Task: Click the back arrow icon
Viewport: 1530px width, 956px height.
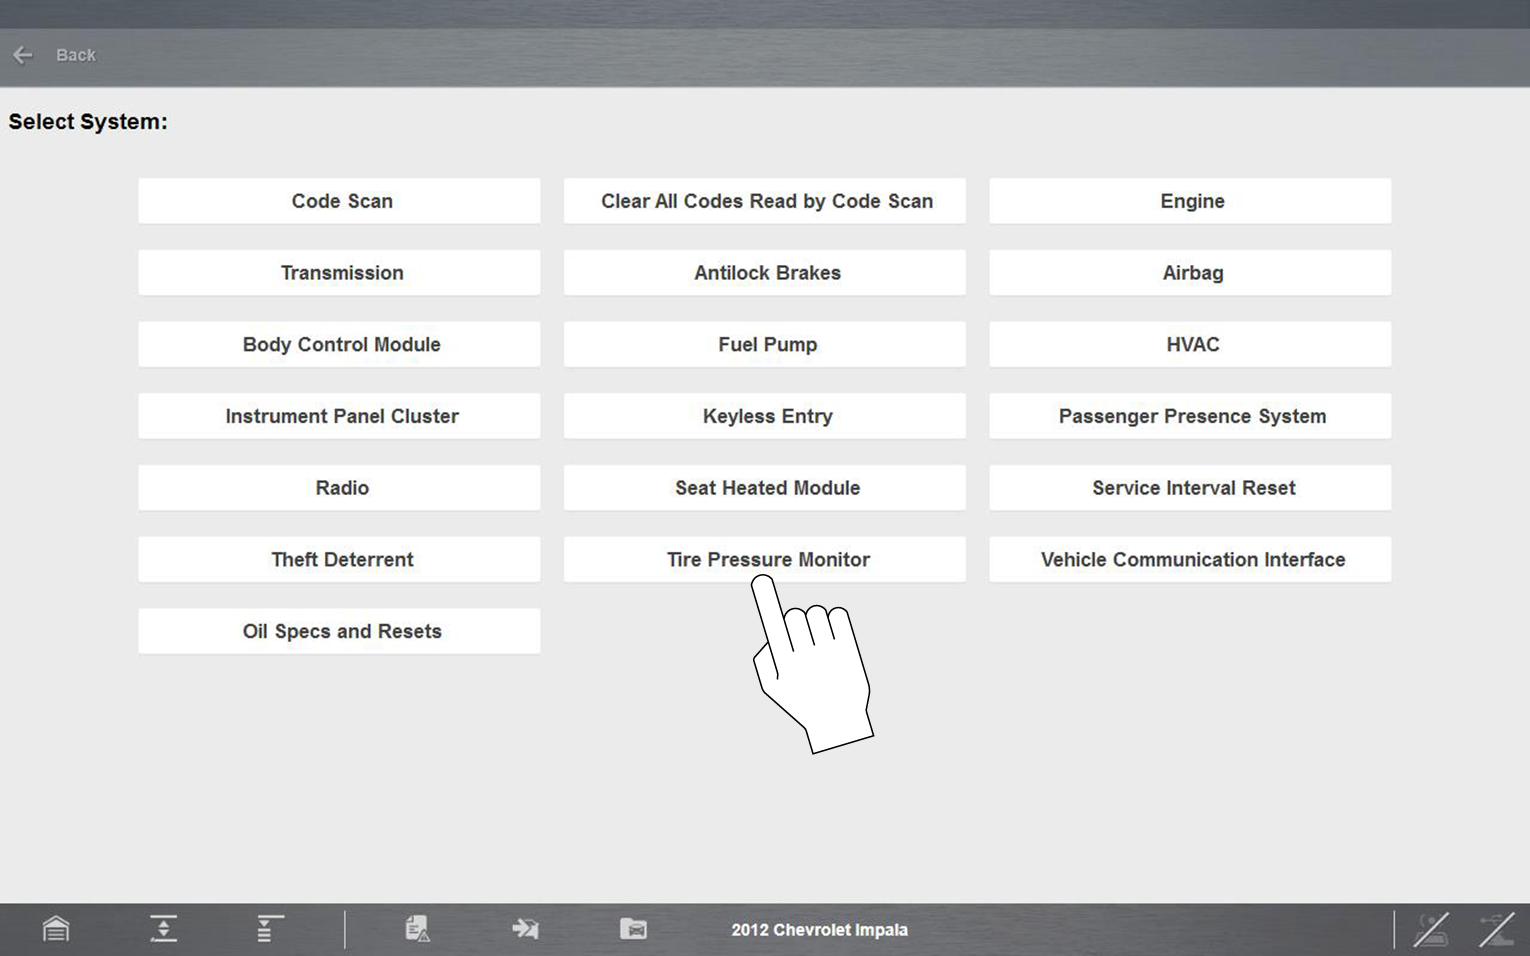Action: [x=23, y=55]
